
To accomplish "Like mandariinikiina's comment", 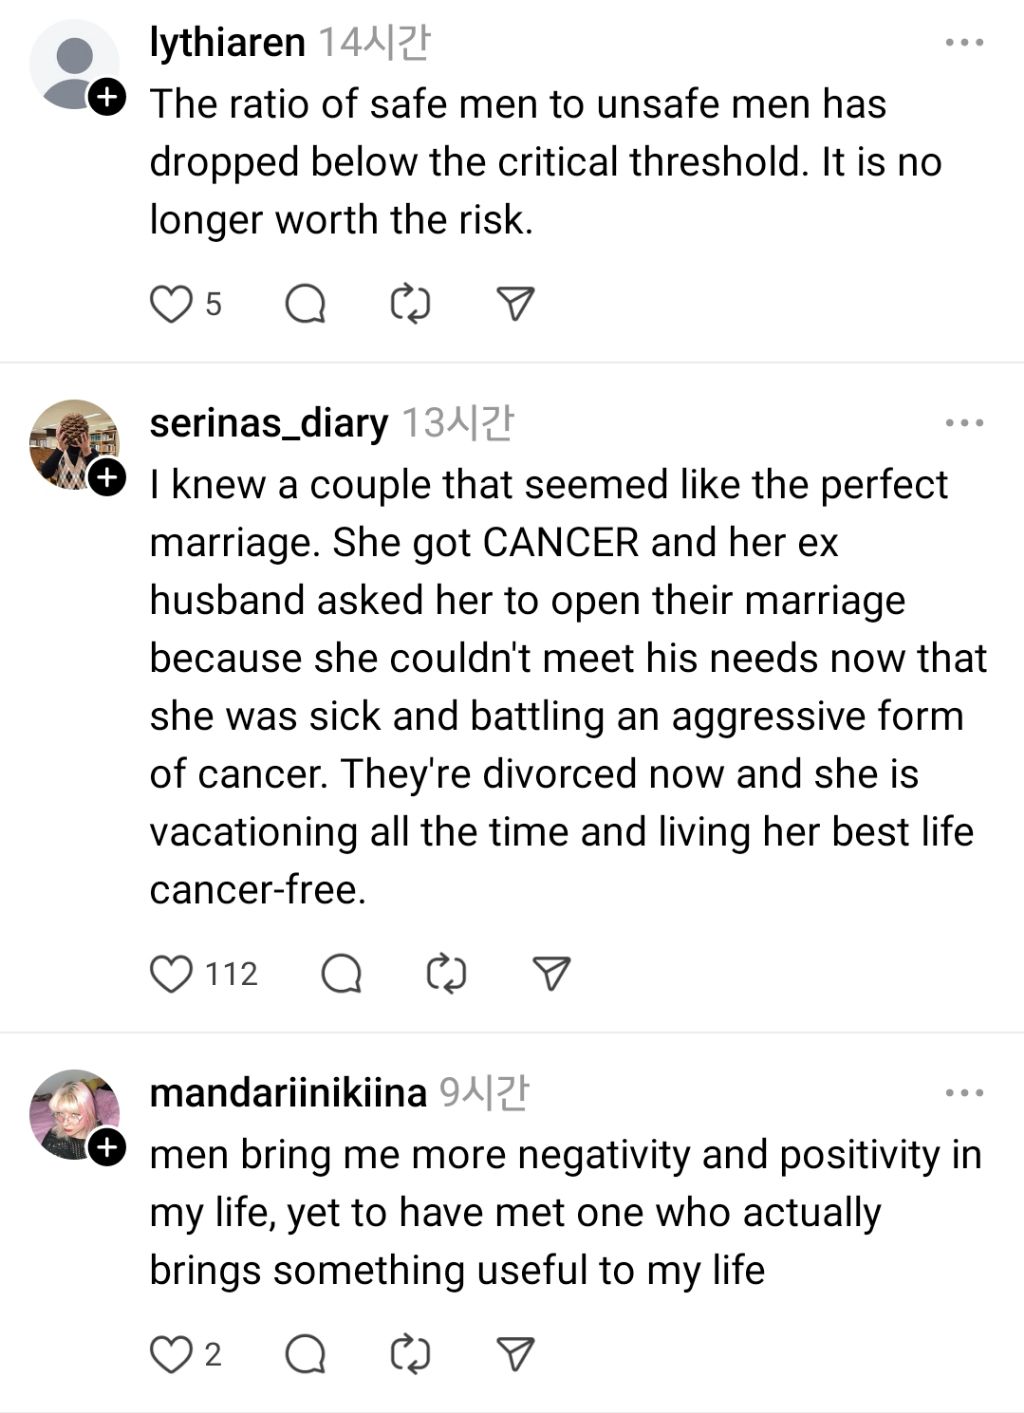I will click(170, 1355).
